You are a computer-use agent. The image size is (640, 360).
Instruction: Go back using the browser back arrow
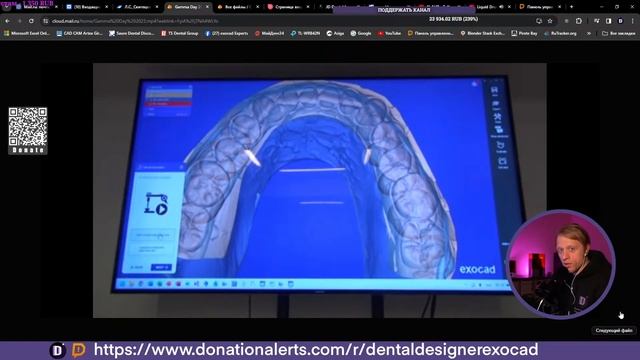pos(8,21)
